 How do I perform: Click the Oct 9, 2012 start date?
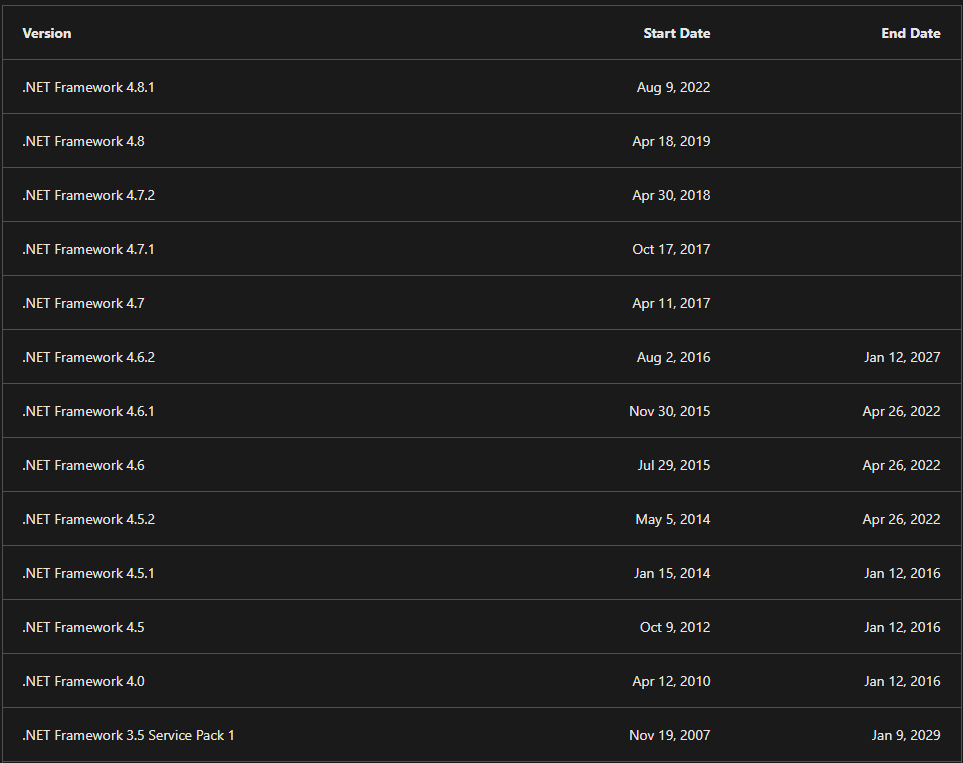[675, 627]
